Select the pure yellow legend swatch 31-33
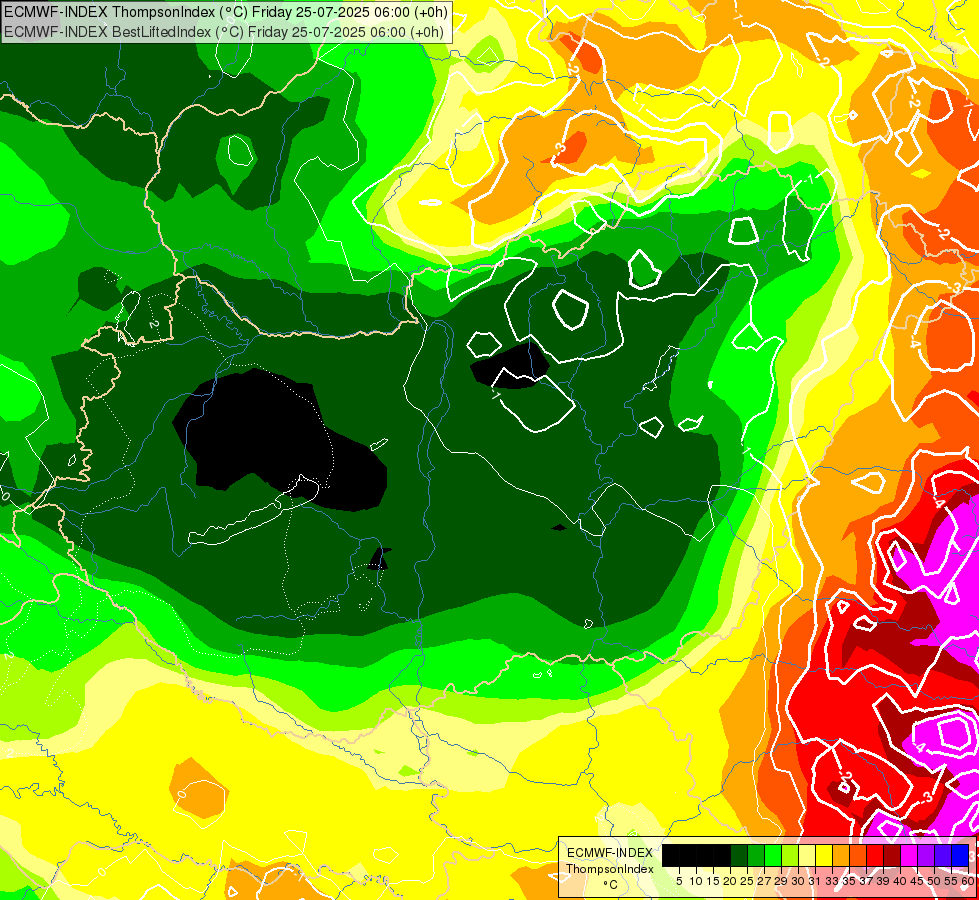The width and height of the screenshot is (979, 900). [x=824, y=856]
